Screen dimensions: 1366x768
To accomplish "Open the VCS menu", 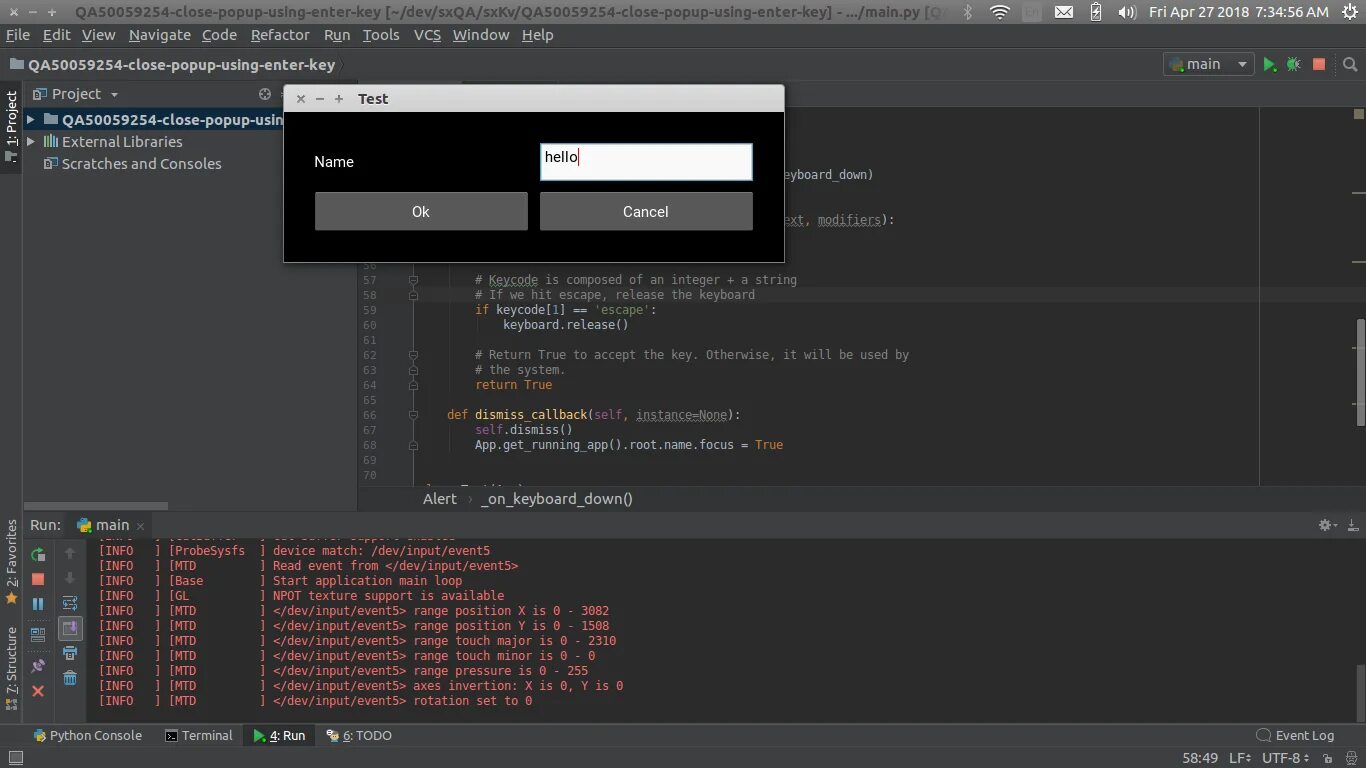I will pos(427,35).
